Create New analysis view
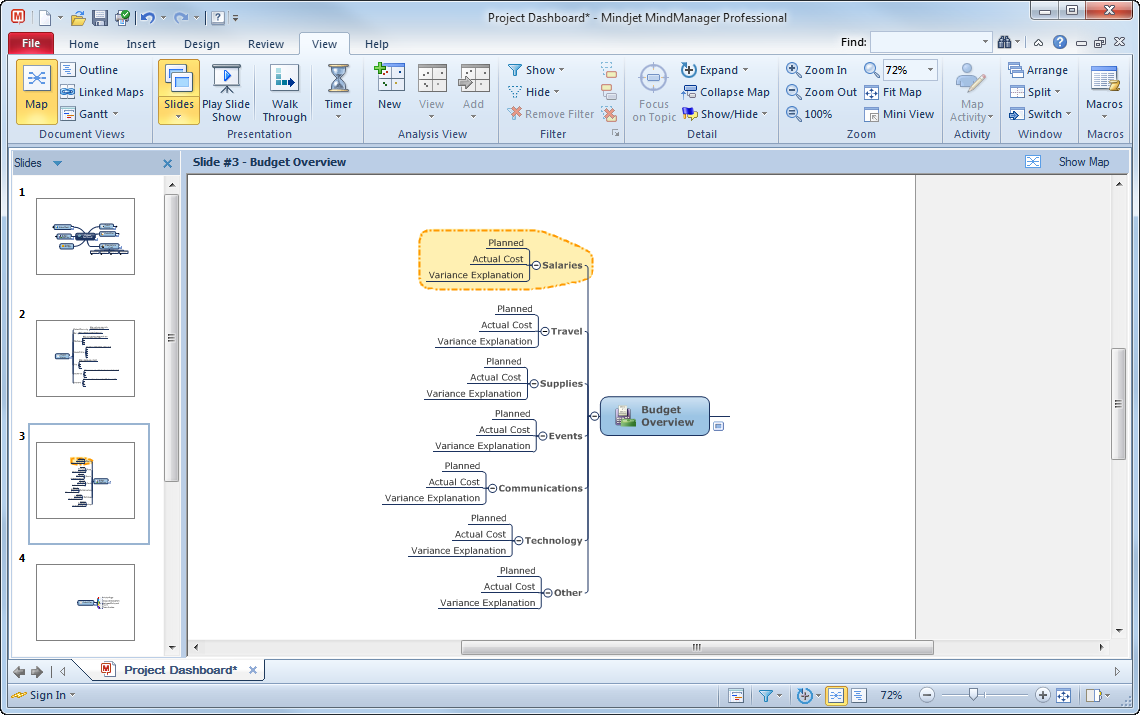 coord(390,87)
